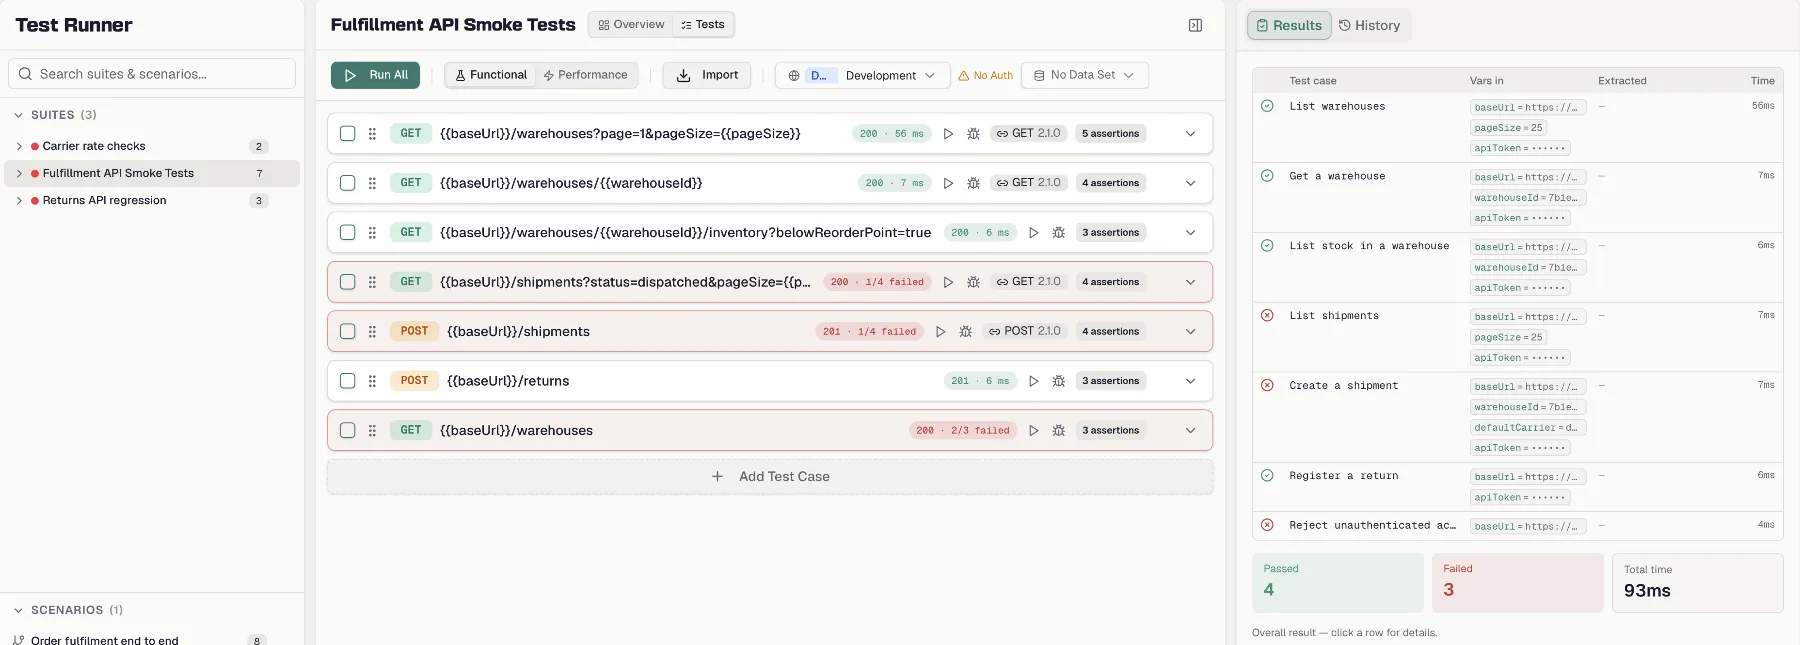The height and width of the screenshot is (645, 1800).
Task: Open linked GET 2.1.0 on first row
Action: point(1028,133)
